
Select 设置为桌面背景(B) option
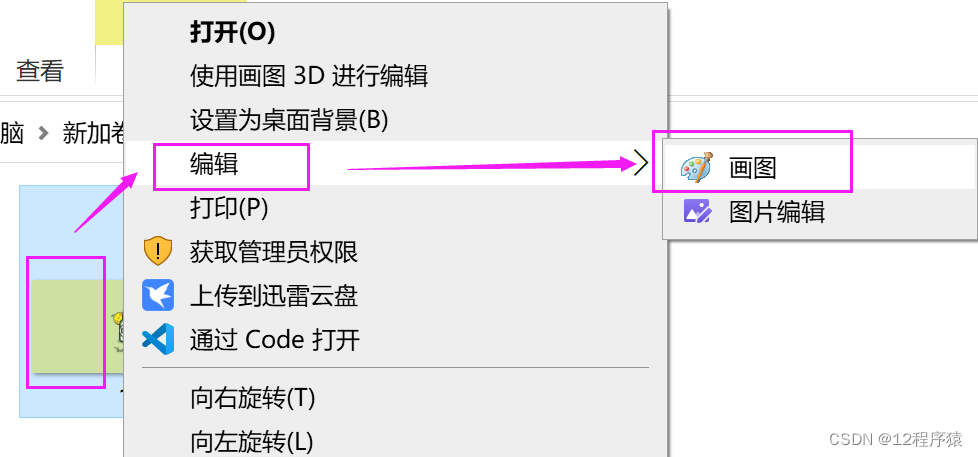(289, 119)
